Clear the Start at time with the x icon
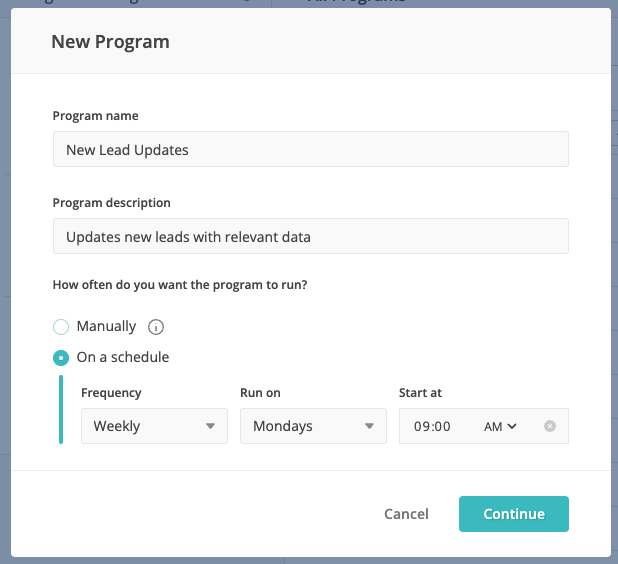Screen dimensions: 618x564 coord(549,426)
